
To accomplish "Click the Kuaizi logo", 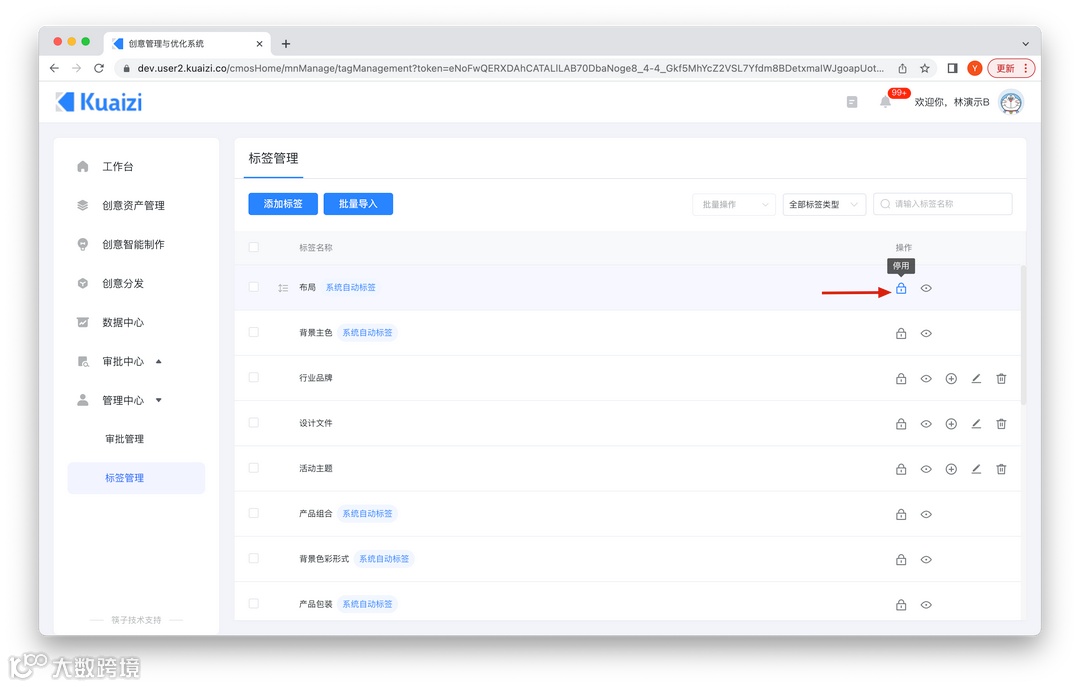I will (x=99, y=102).
